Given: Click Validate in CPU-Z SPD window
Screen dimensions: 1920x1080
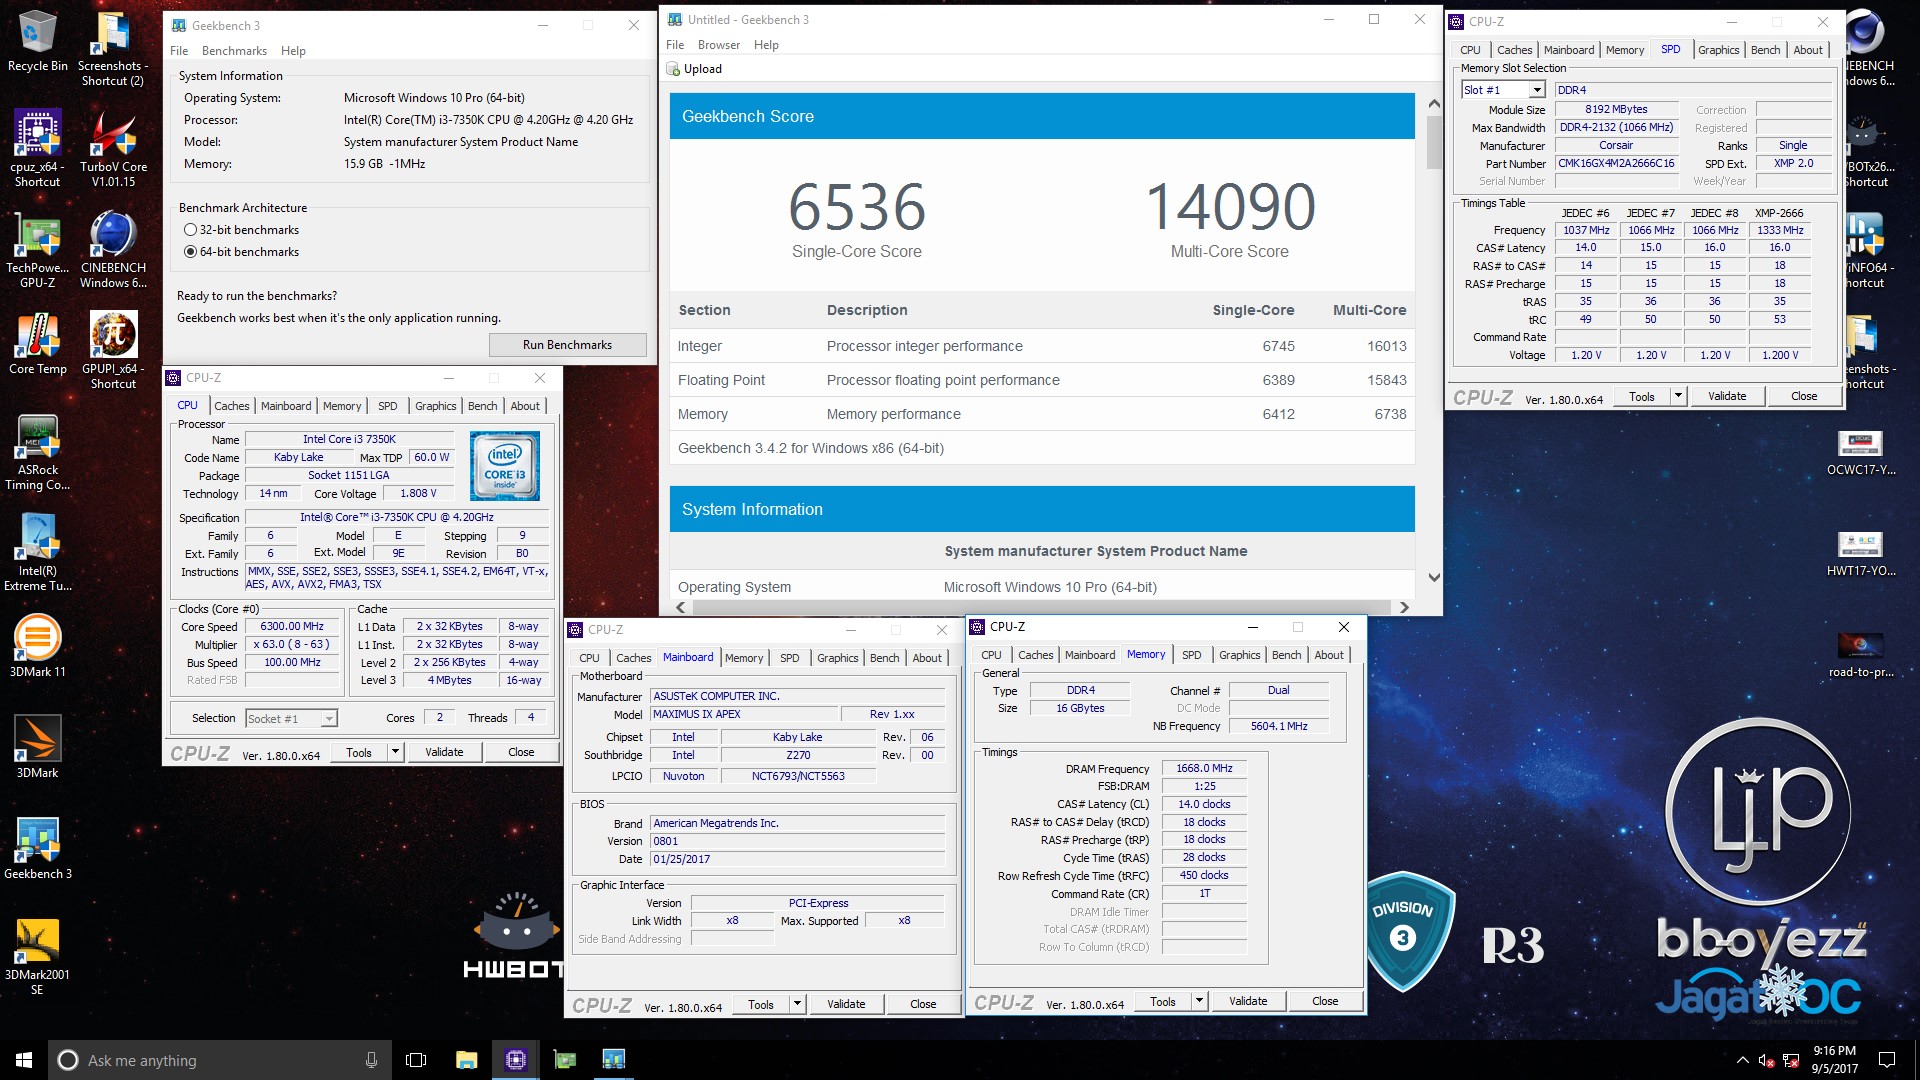Looking at the screenshot, I should [1726, 396].
